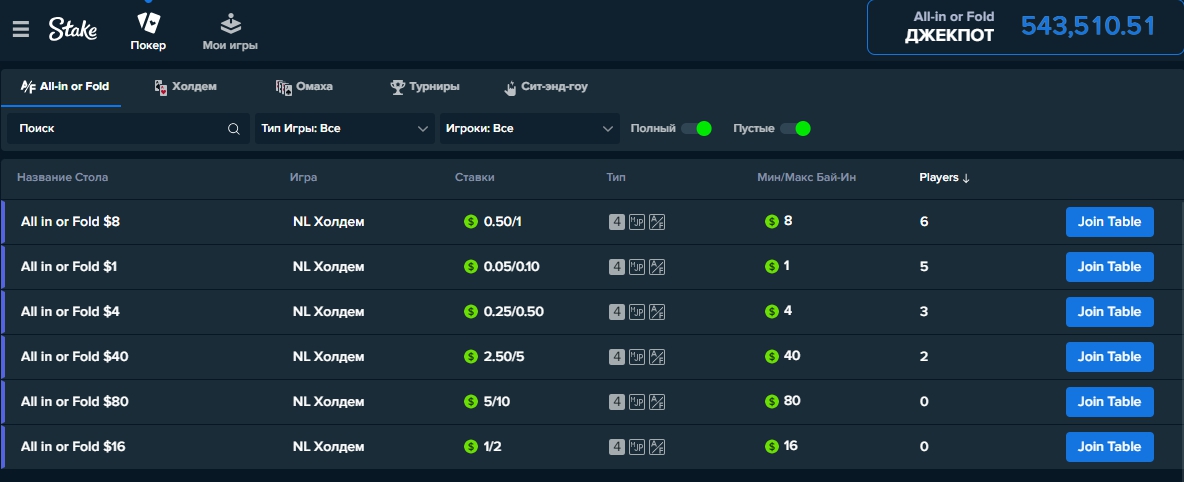Click the search magnifier icon
The image size is (1184, 482).
[x=234, y=129]
